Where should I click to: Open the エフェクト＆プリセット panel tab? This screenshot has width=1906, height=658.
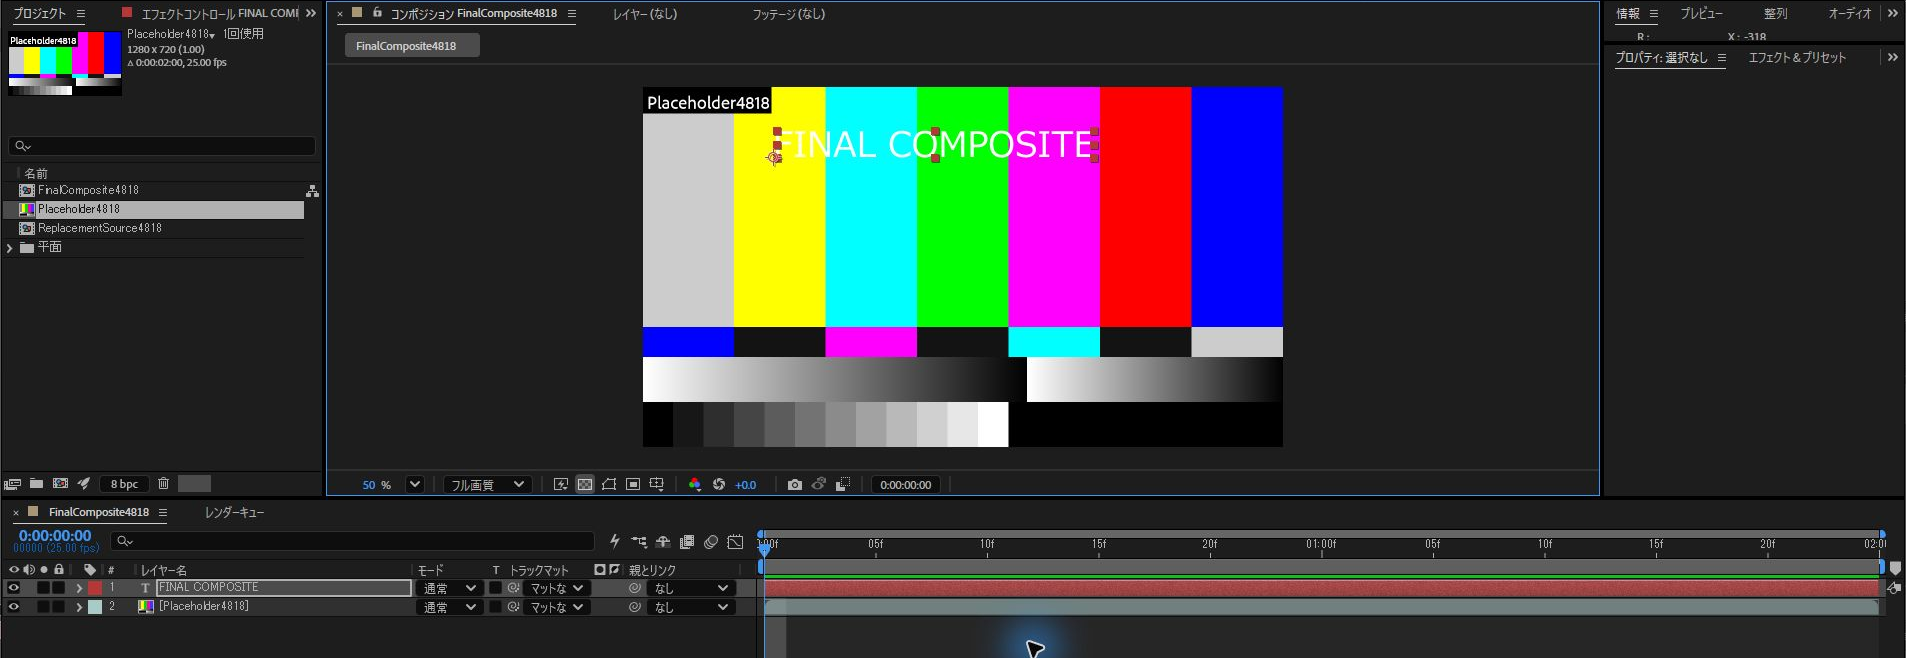[1797, 58]
